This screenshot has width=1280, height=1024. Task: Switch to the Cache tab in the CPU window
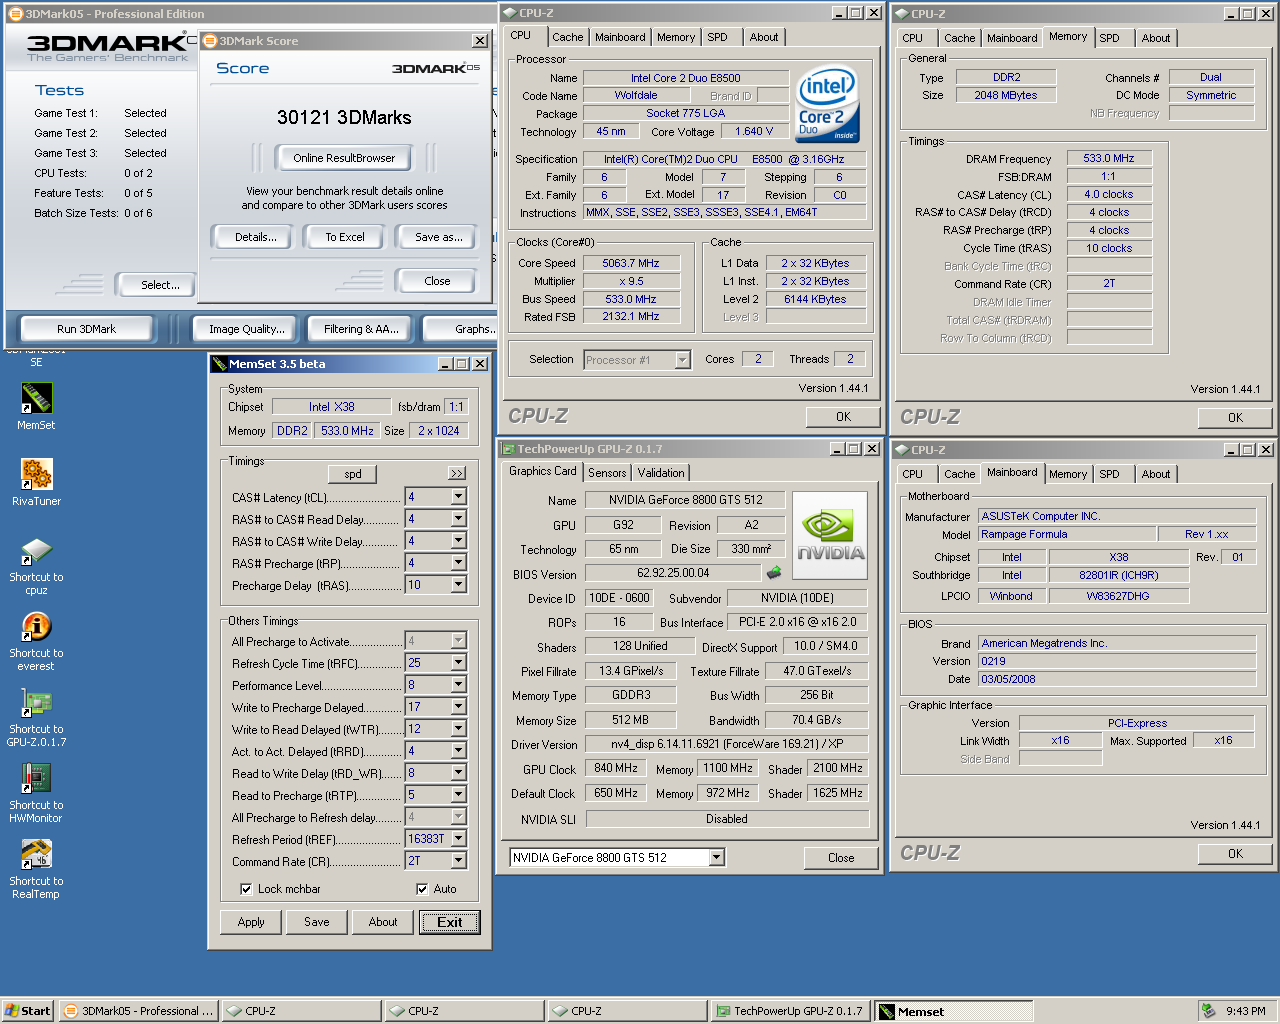567,37
